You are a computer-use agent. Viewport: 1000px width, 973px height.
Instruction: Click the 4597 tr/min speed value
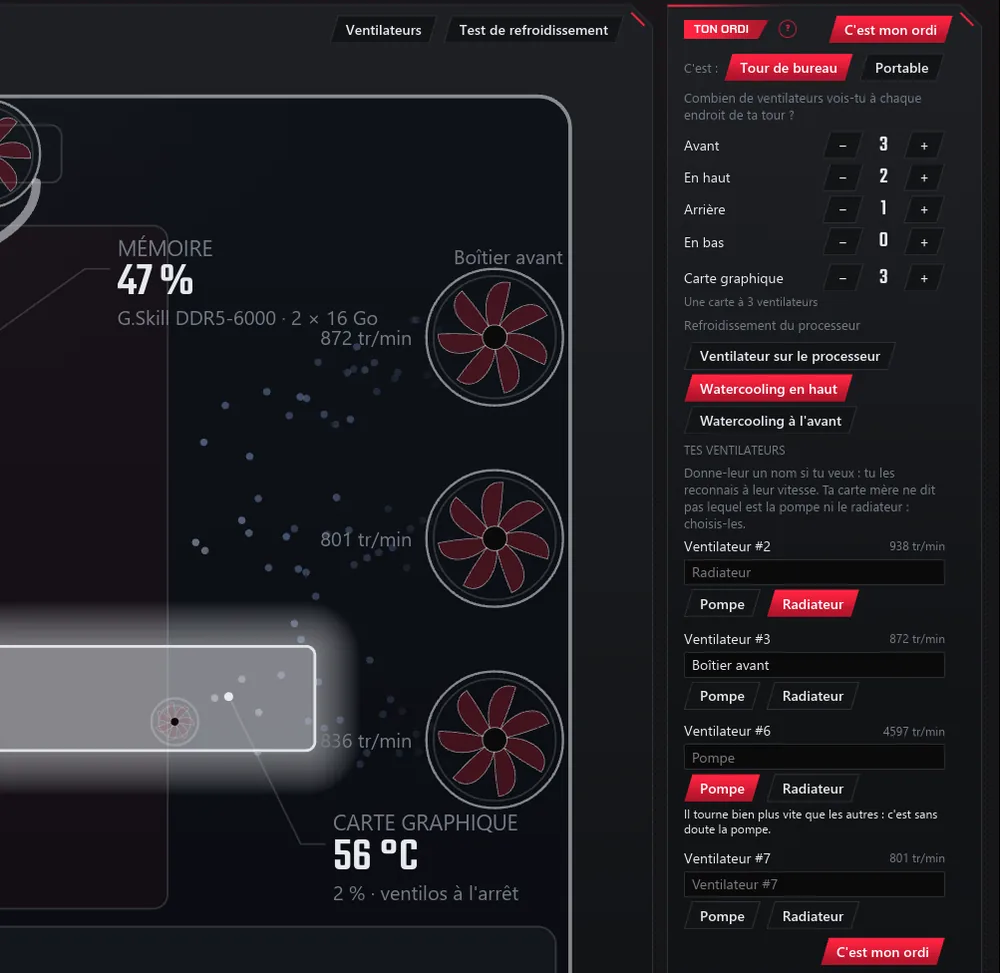click(913, 731)
